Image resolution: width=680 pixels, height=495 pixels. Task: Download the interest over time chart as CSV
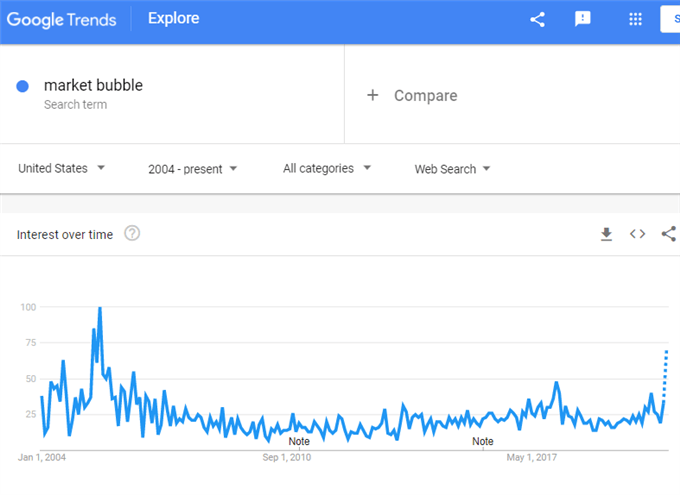pos(606,234)
